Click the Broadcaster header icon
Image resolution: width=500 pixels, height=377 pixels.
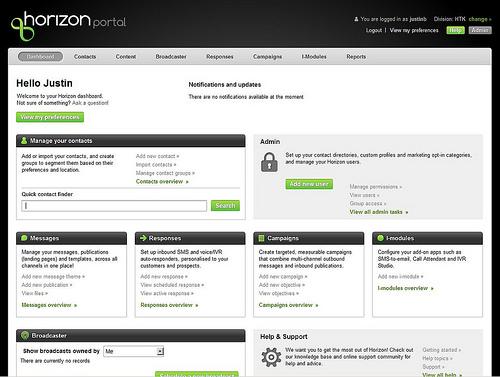coord(25,335)
